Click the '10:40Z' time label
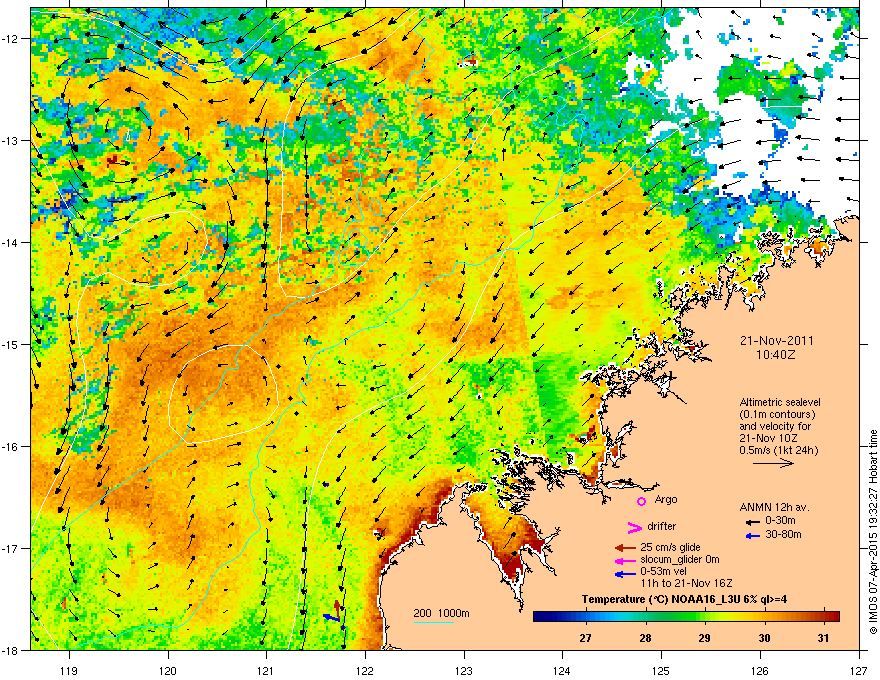 [776, 355]
